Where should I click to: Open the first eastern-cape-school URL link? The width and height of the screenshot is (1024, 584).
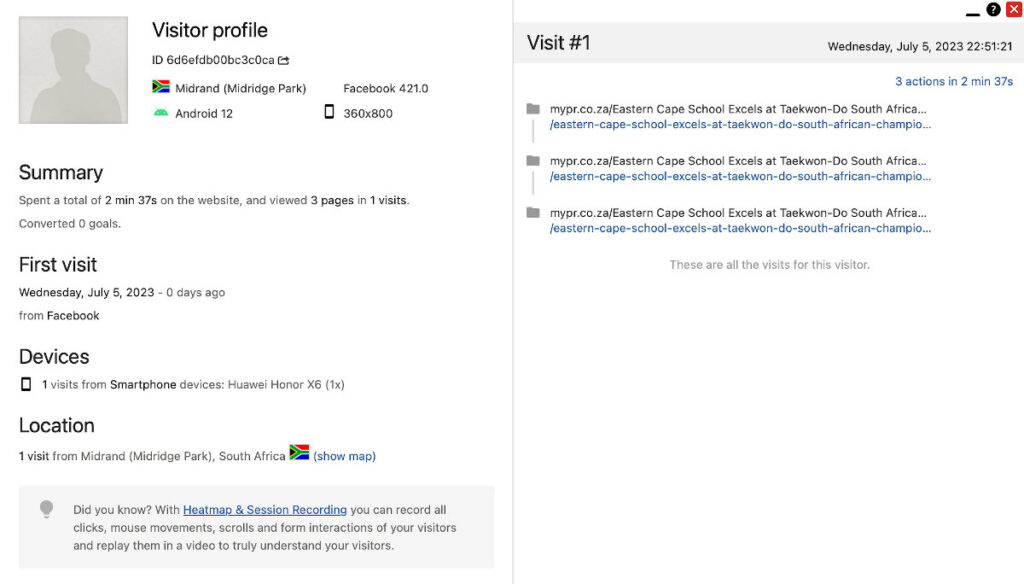tap(740, 124)
